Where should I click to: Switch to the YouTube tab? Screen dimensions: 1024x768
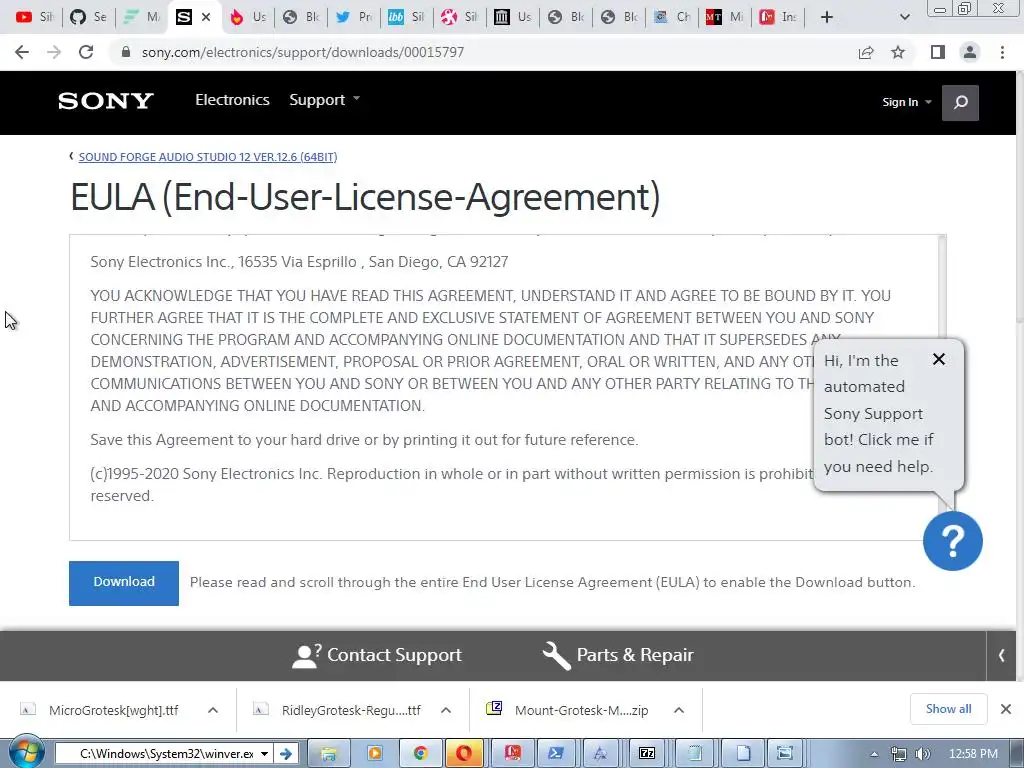tap(34, 17)
